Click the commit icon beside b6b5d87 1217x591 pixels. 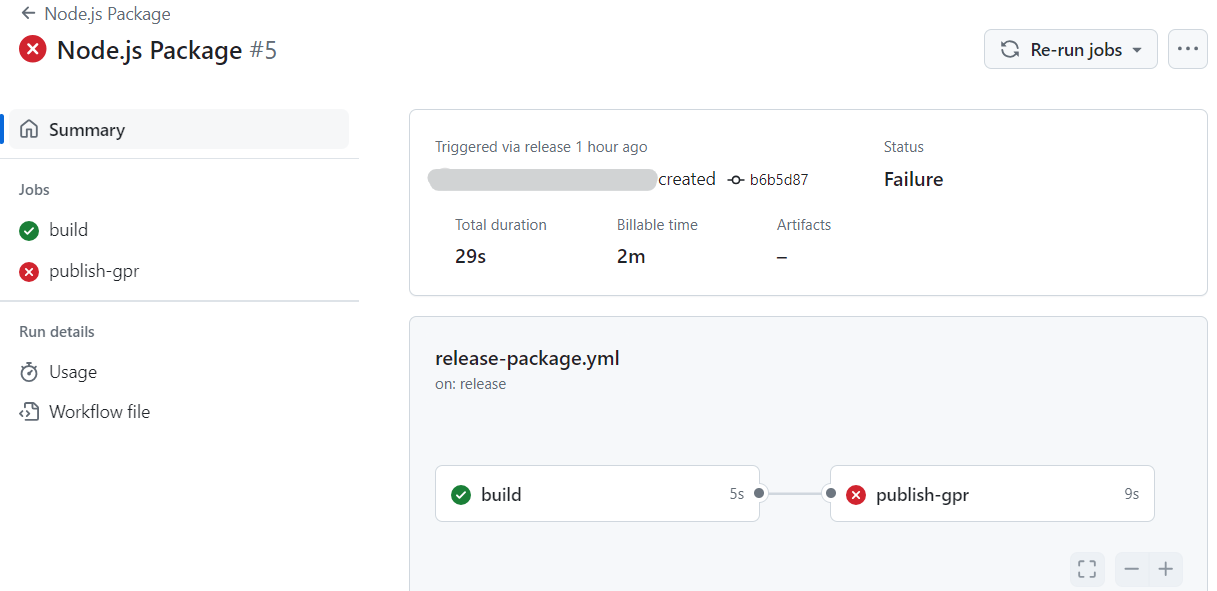point(734,179)
